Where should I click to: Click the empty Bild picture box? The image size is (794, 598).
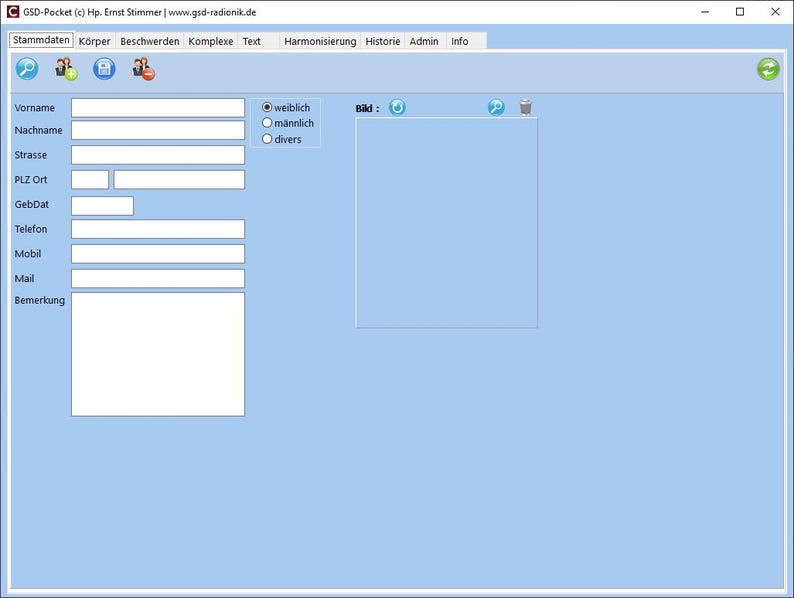pyautogui.click(x=447, y=223)
